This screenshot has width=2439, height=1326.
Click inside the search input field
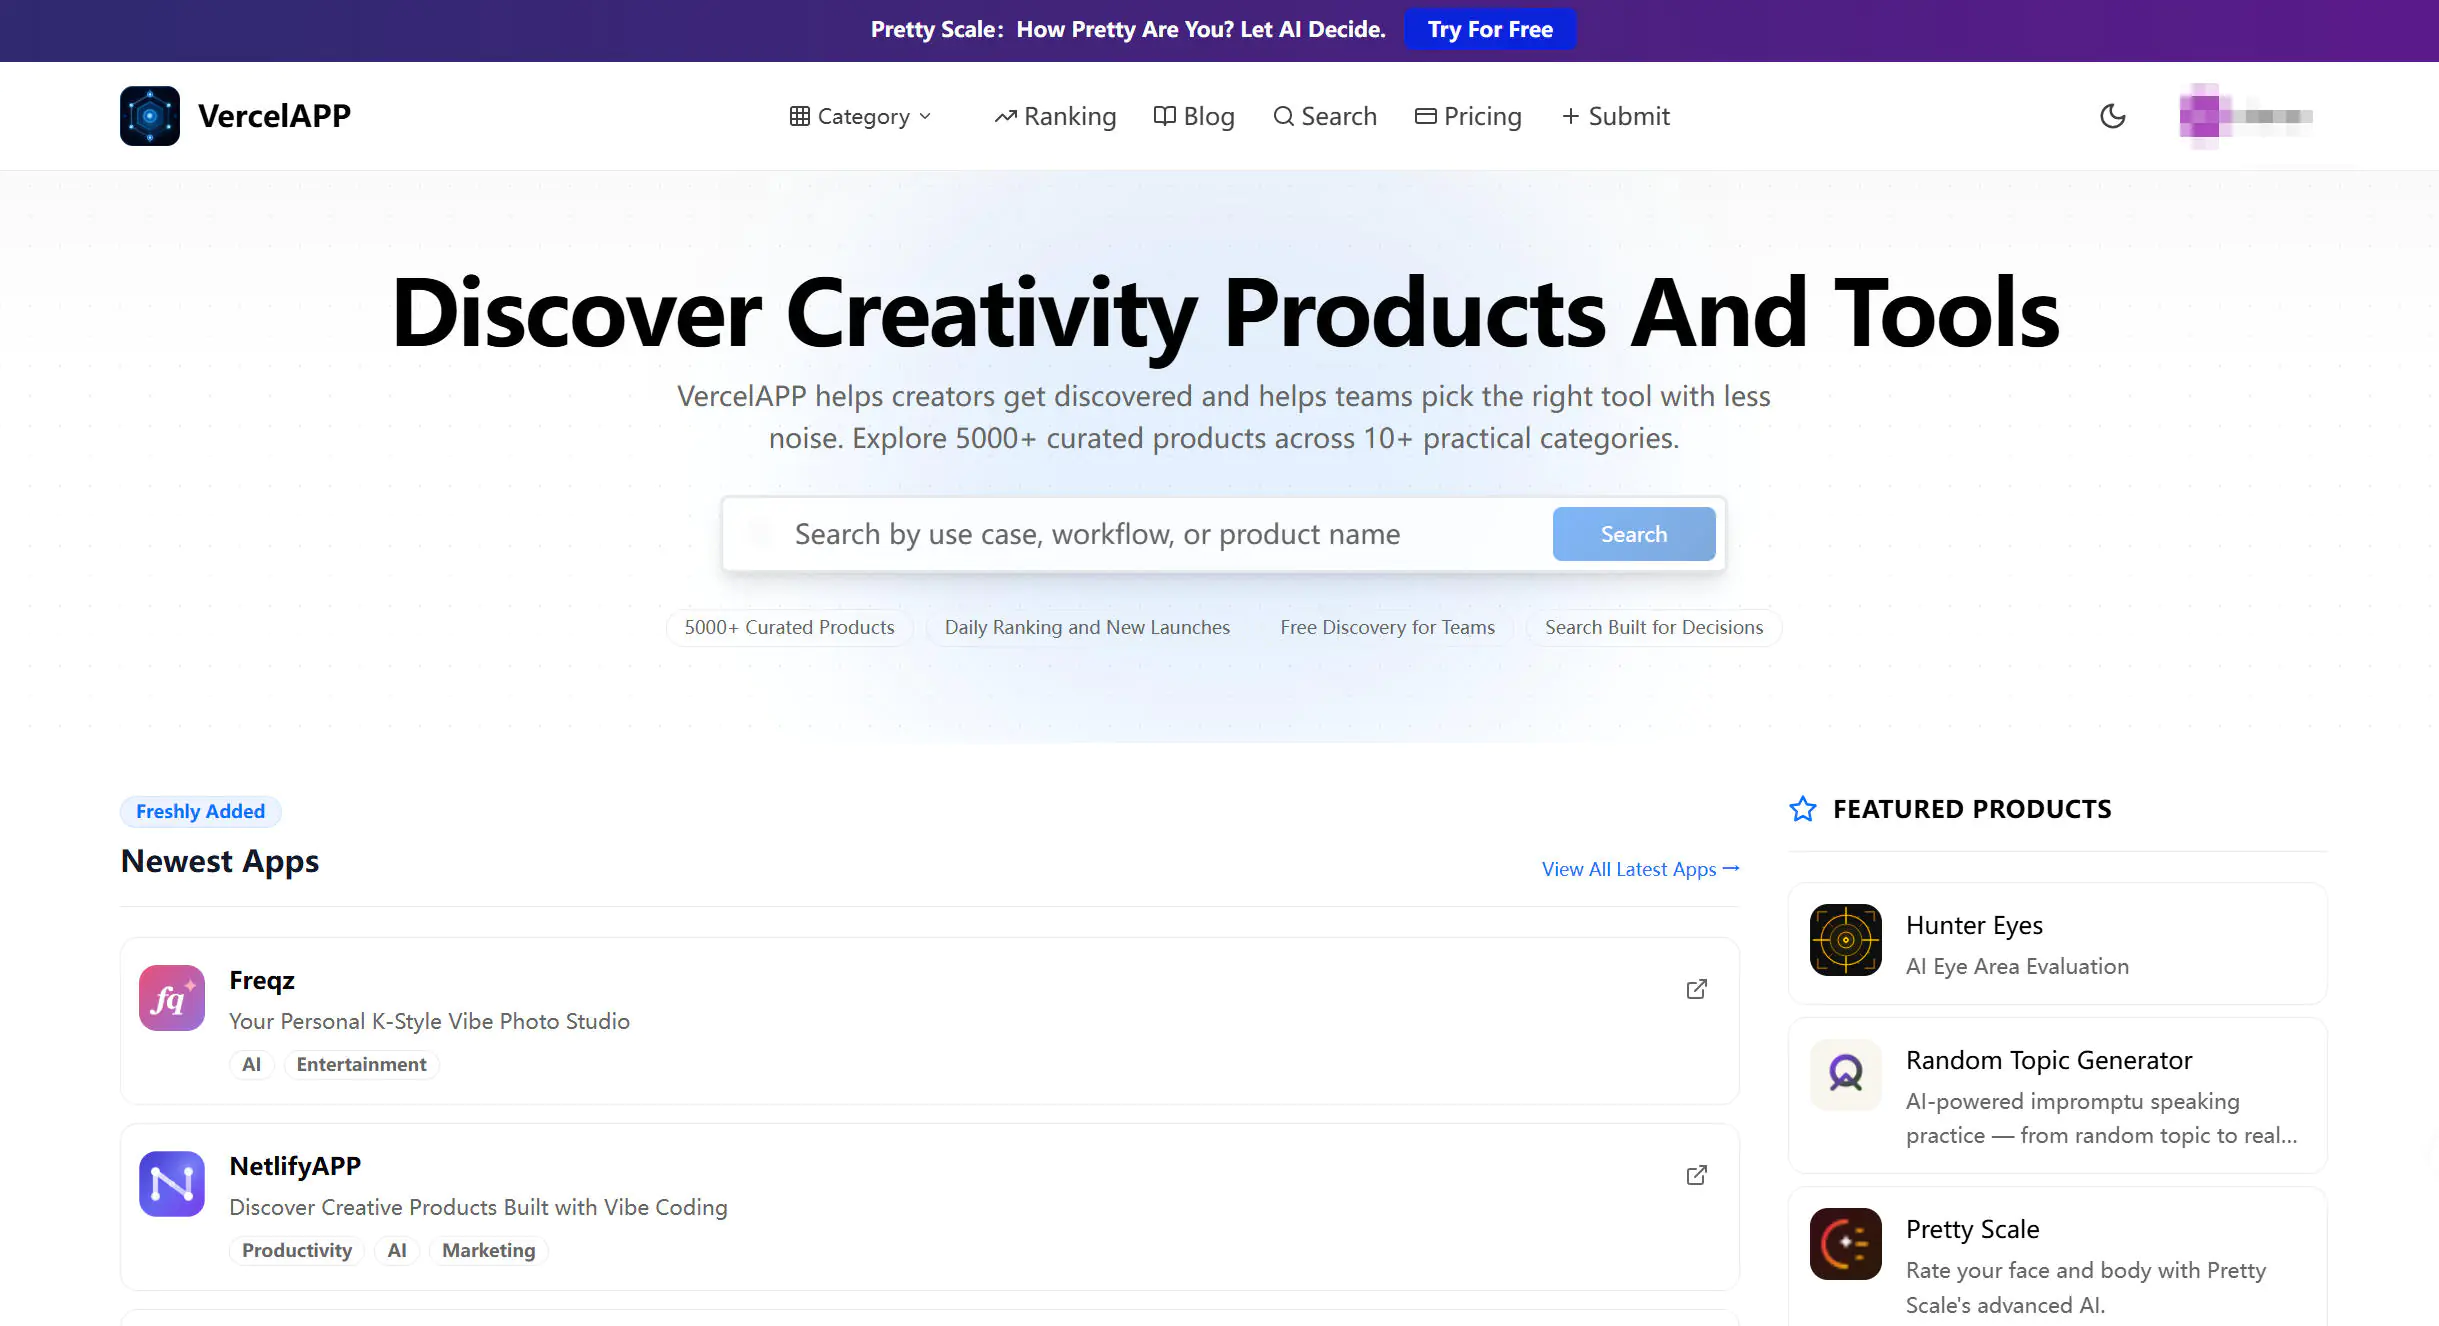[x=1100, y=533]
